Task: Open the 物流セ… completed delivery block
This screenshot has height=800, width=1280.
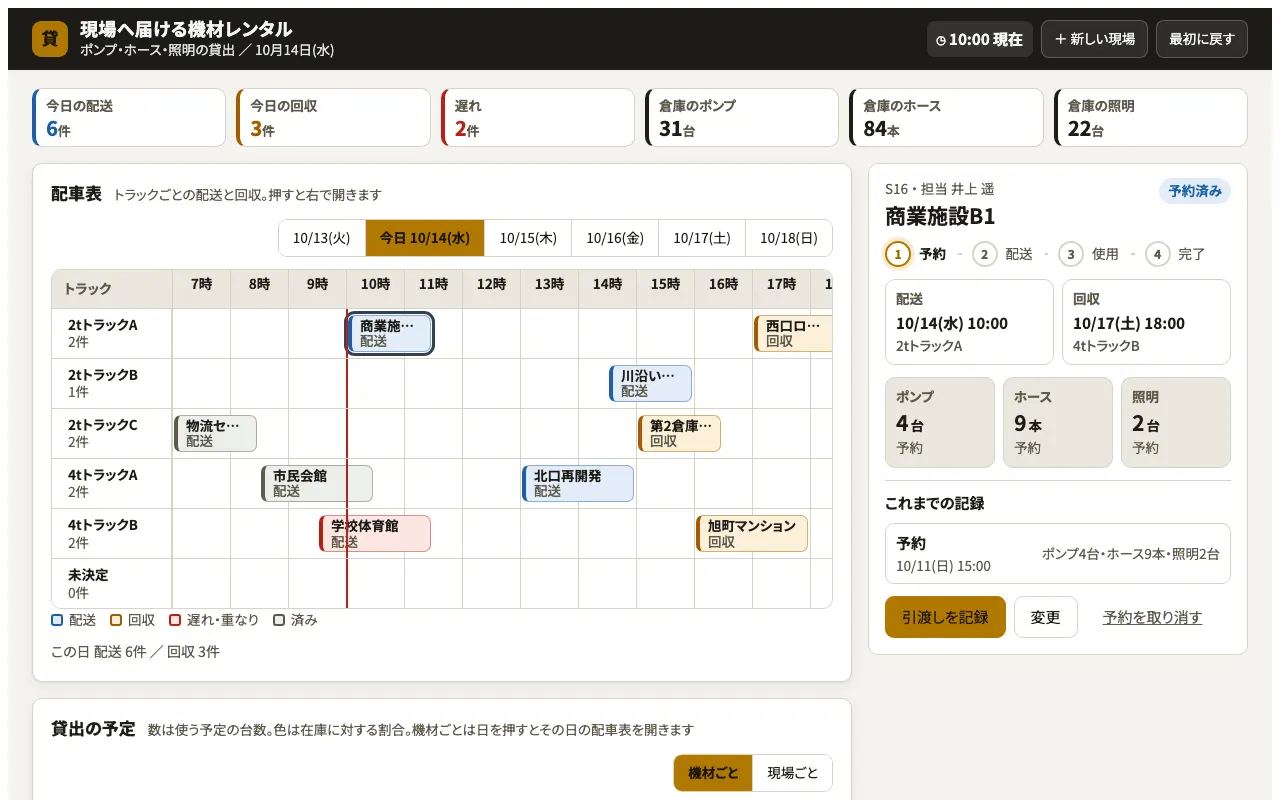Action: [x=215, y=433]
